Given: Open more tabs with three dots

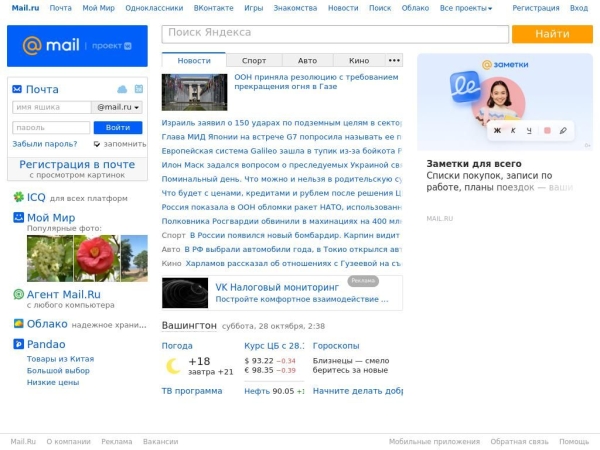Looking at the screenshot, I should (394, 60).
